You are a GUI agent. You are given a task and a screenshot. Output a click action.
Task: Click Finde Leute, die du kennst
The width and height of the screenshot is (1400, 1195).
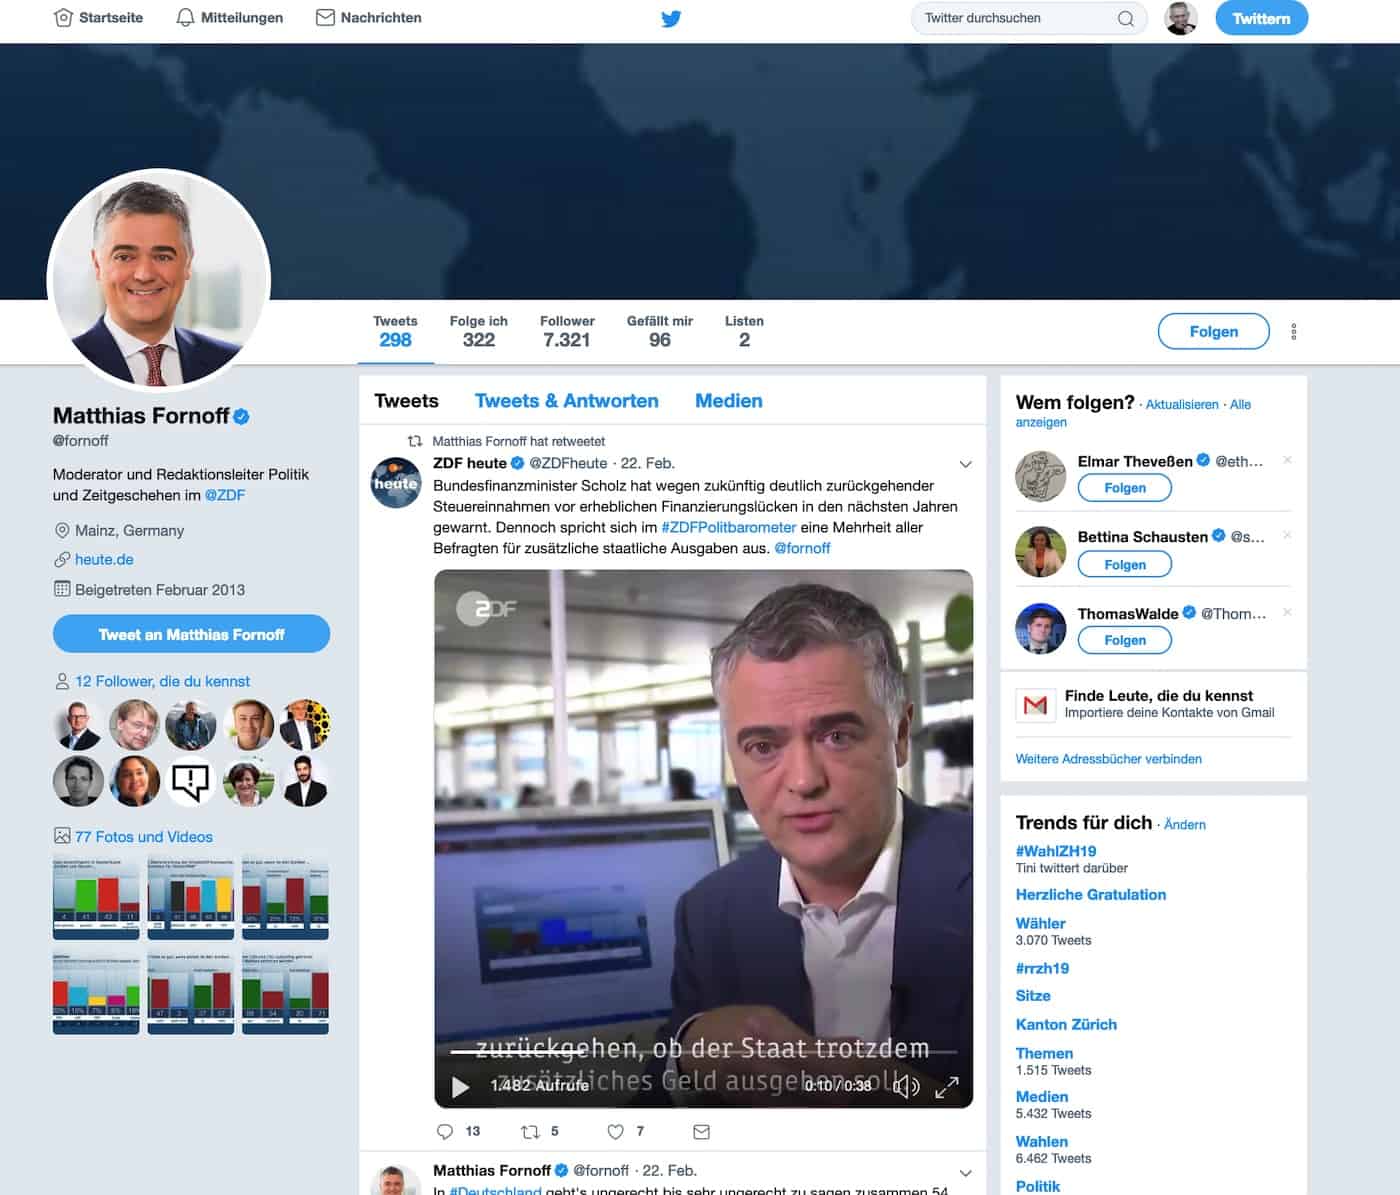[1158, 696]
